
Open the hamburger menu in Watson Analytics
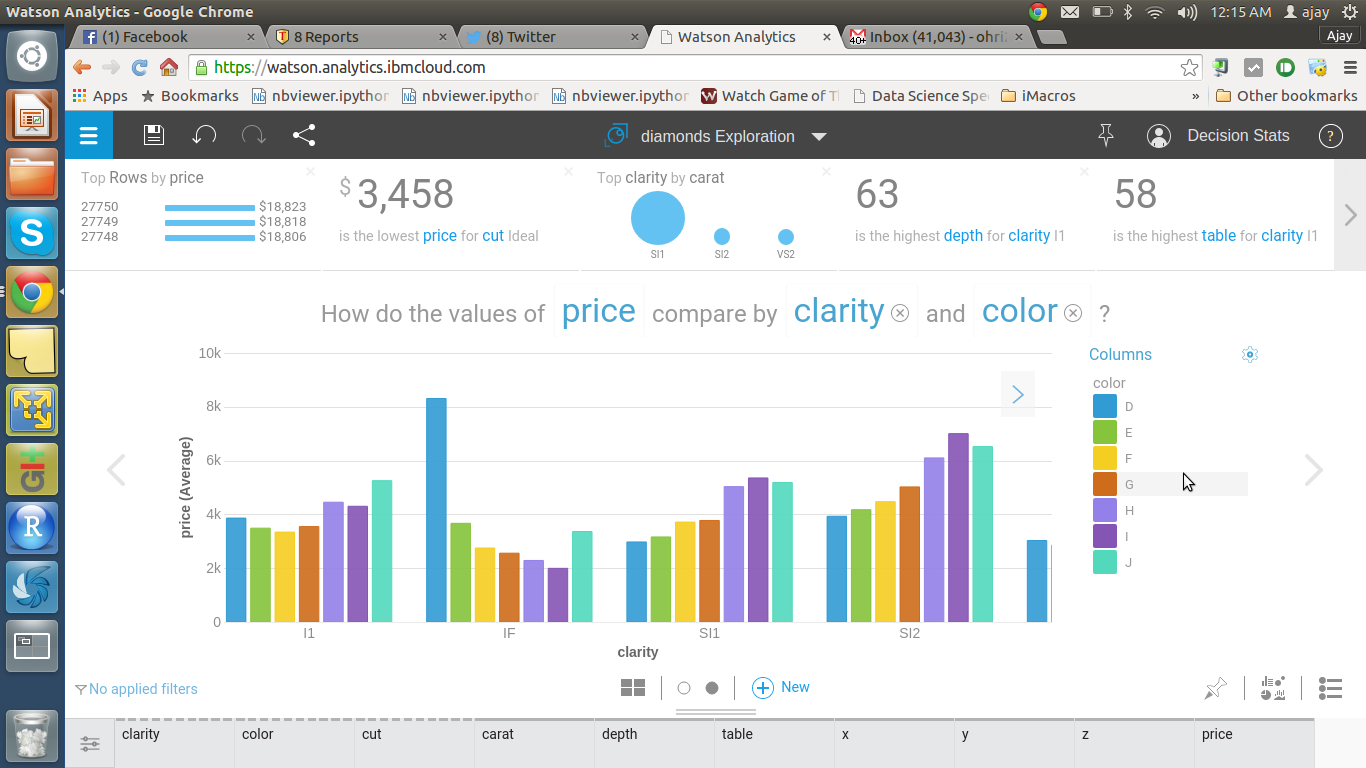(89, 136)
